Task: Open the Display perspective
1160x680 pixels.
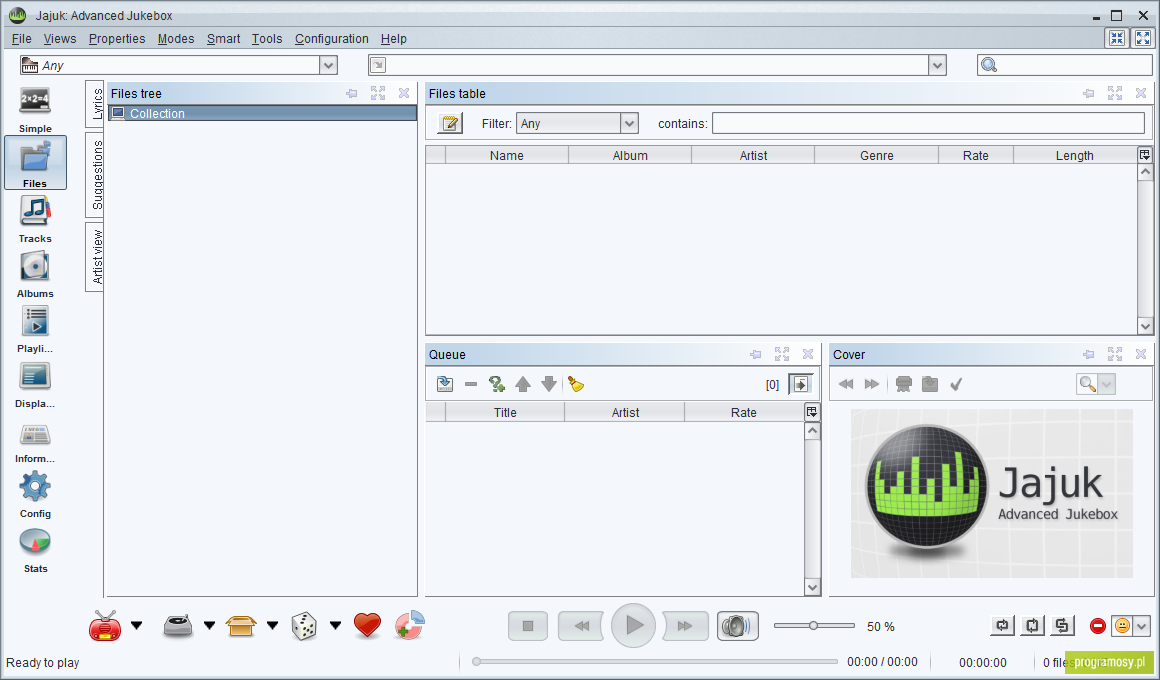Action: (x=35, y=383)
